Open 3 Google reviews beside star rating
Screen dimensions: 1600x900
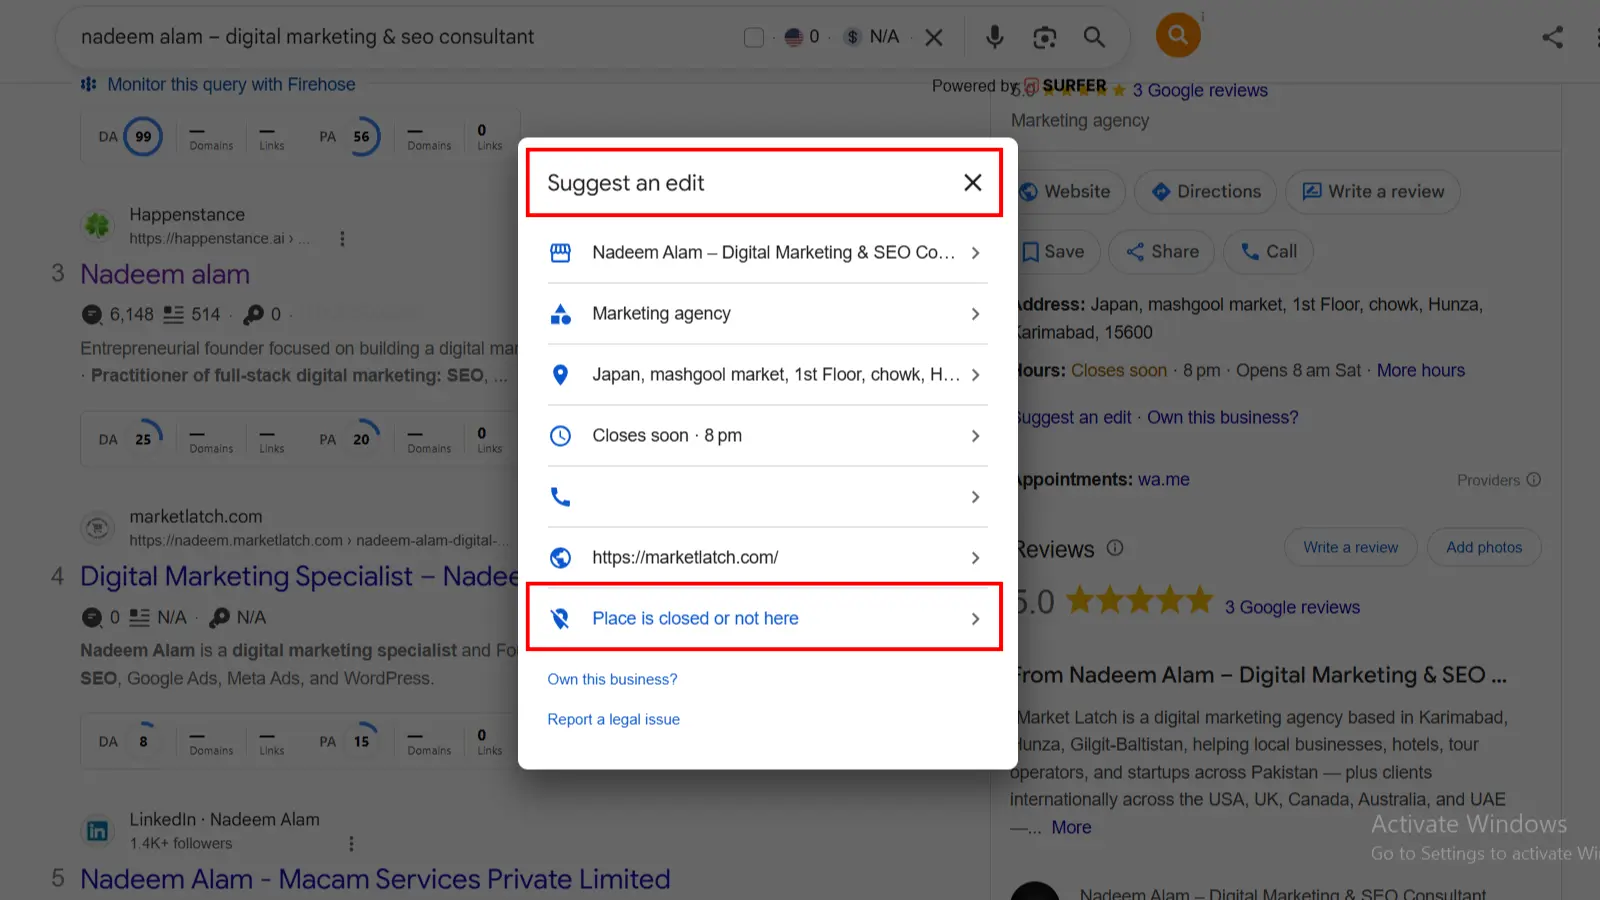coord(1292,607)
